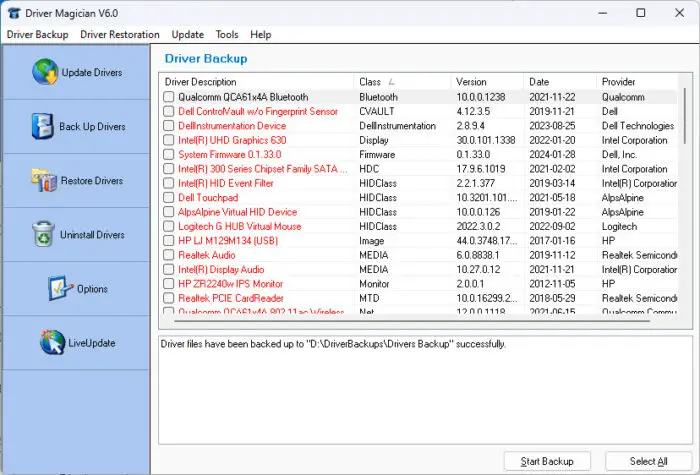Viewport: 700px width, 475px height.
Task: Click the Options label in the sidebar
Action: pyautogui.click(x=92, y=289)
